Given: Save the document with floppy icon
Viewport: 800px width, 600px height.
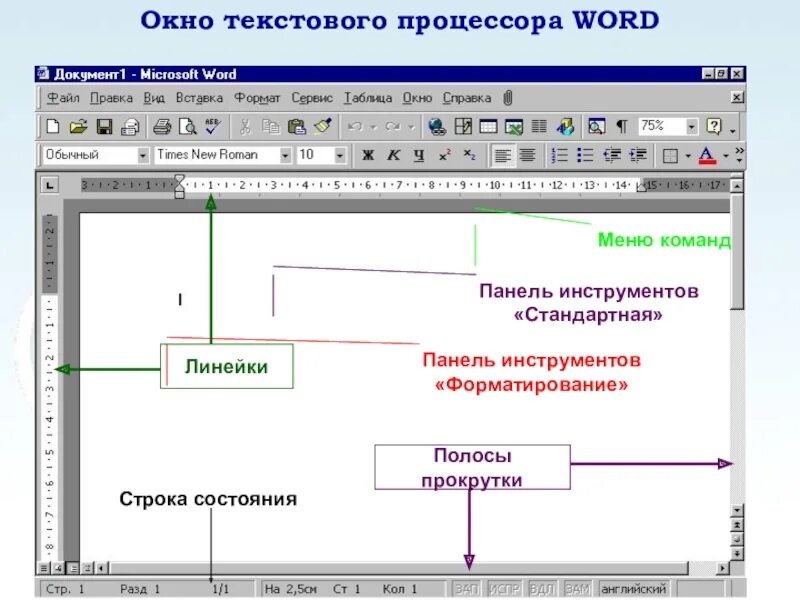Looking at the screenshot, I should 105,126.
